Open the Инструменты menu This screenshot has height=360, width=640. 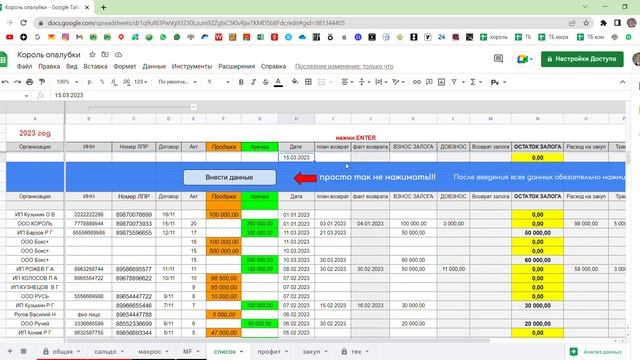tap(192, 66)
